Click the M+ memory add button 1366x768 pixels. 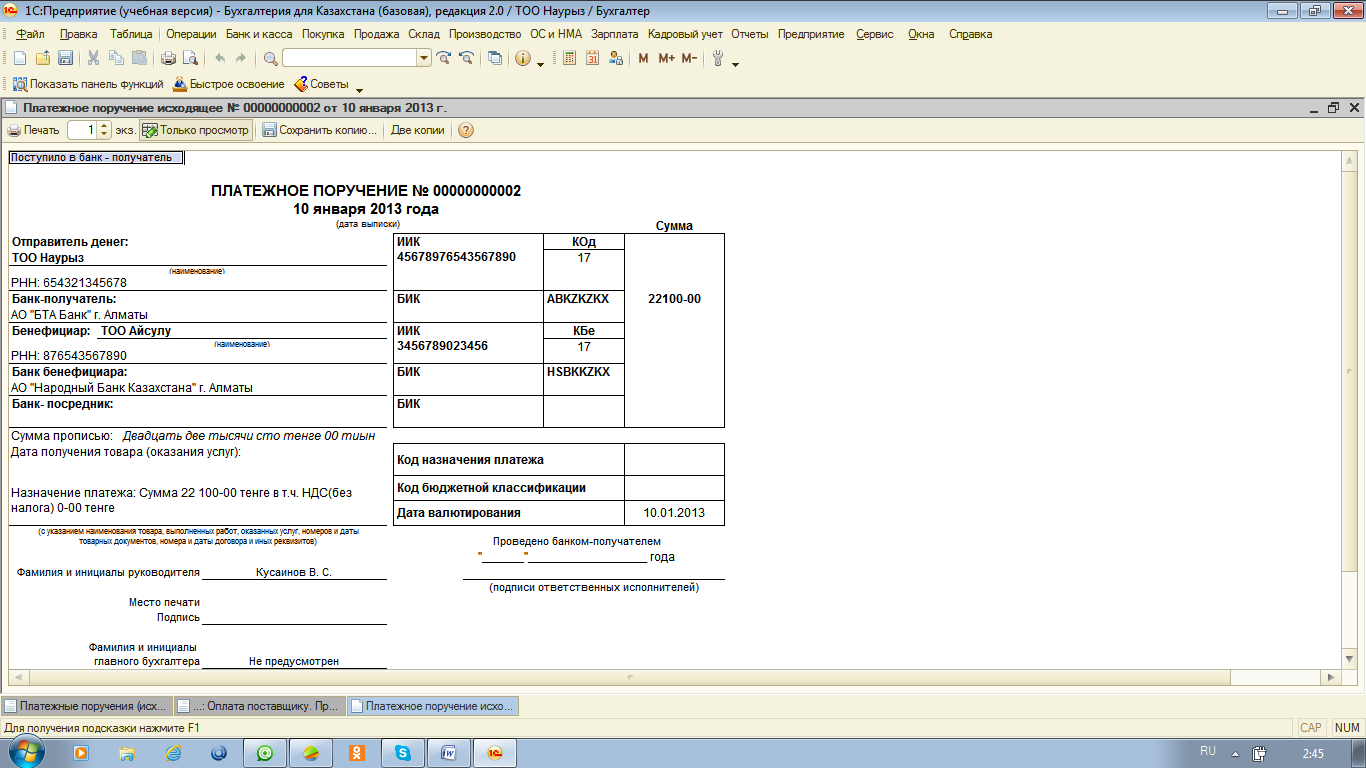[667, 58]
